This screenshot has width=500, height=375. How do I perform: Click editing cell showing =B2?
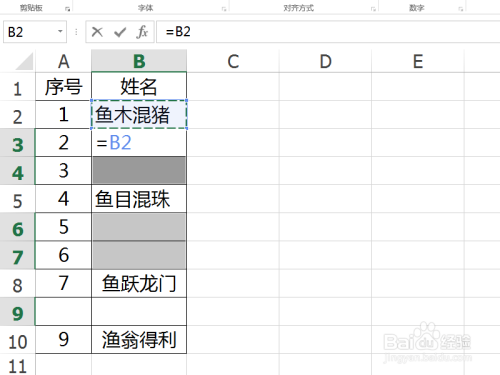pos(139,143)
